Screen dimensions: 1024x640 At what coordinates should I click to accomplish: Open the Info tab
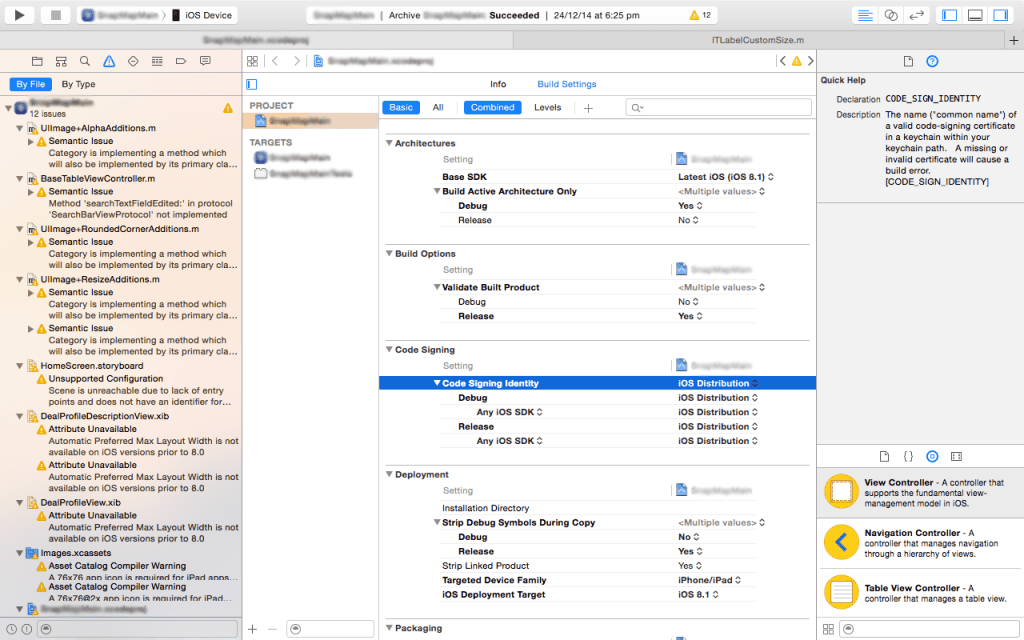498,84
